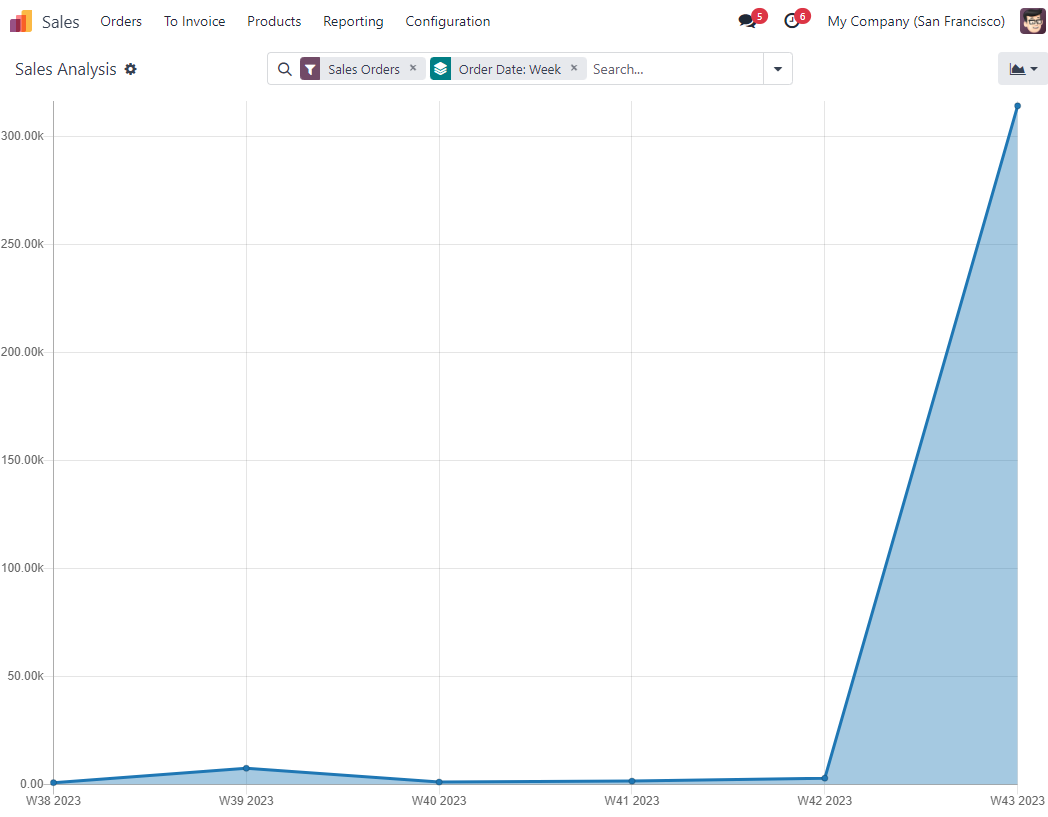Open the Orders menu

pos(121,21)
